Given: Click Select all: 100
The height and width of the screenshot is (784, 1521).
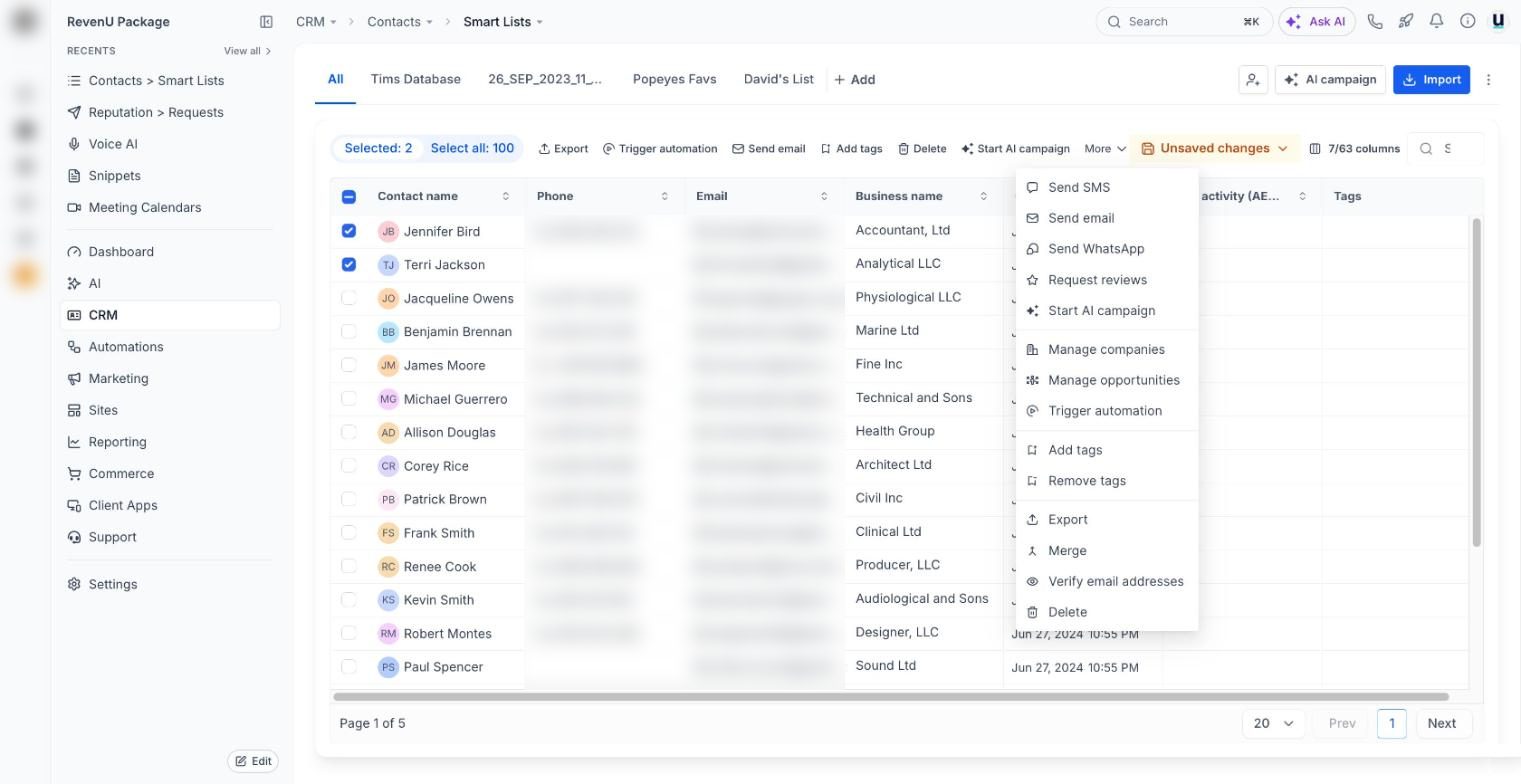Looking at the screenshot, I should [x=472, y=148].
